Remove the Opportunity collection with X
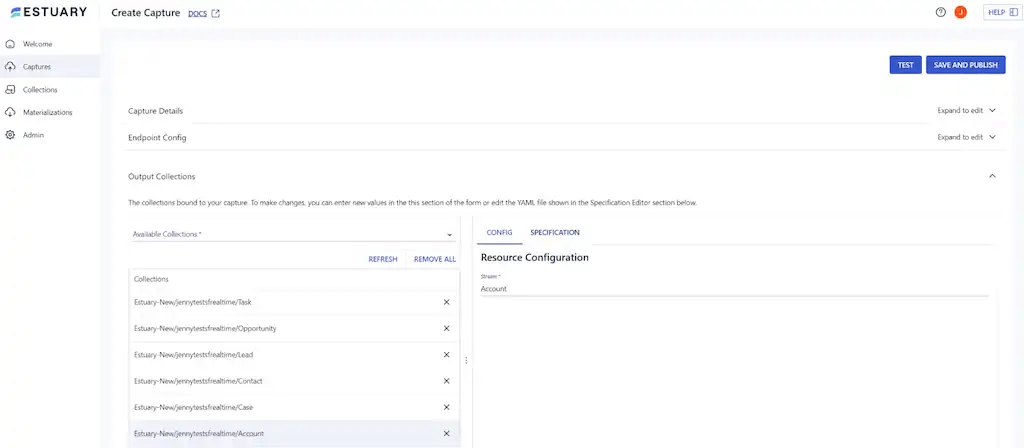Screen dimensions: 1024x448 tap(447, 328)
